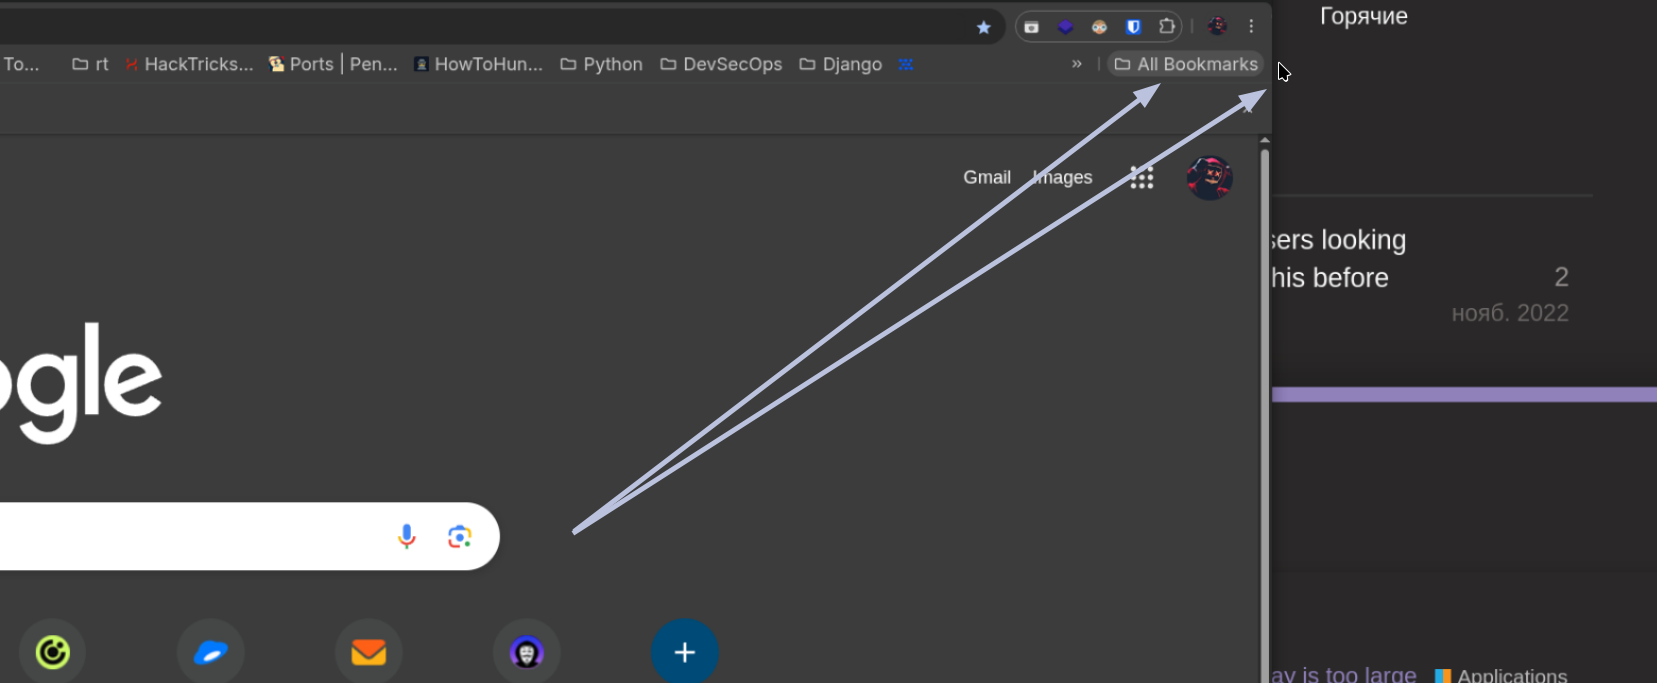Image resolution: width=1657 pixels, height=683 pixels.
Task: Open the Google apps grid
Action: tap(1141, 178)
